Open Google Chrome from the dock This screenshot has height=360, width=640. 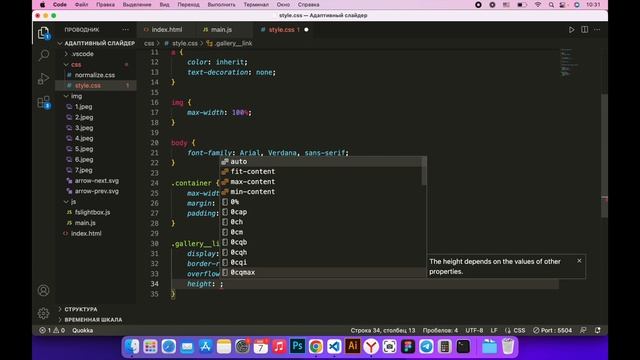click(x=316, y=347)
